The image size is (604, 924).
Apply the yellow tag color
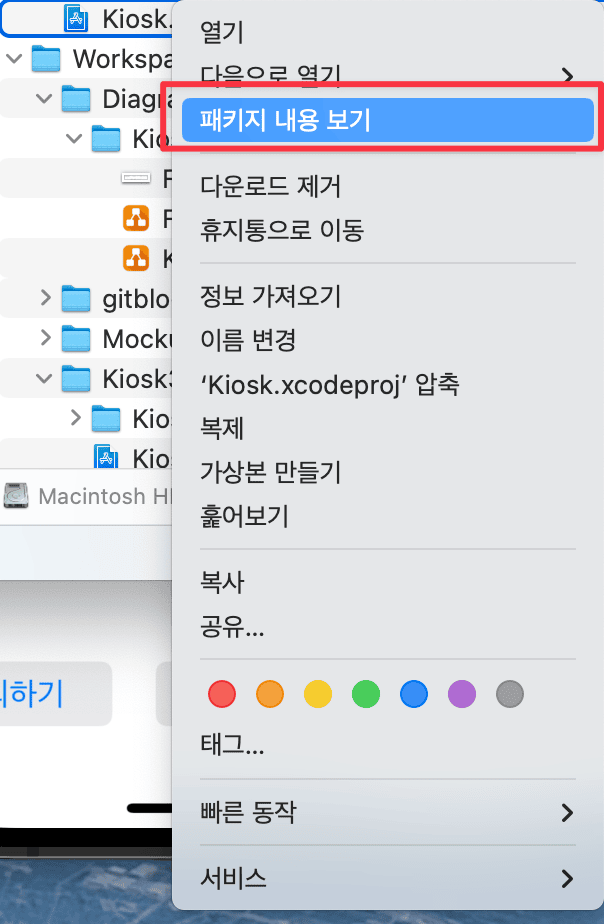click(x=318, y=694)
